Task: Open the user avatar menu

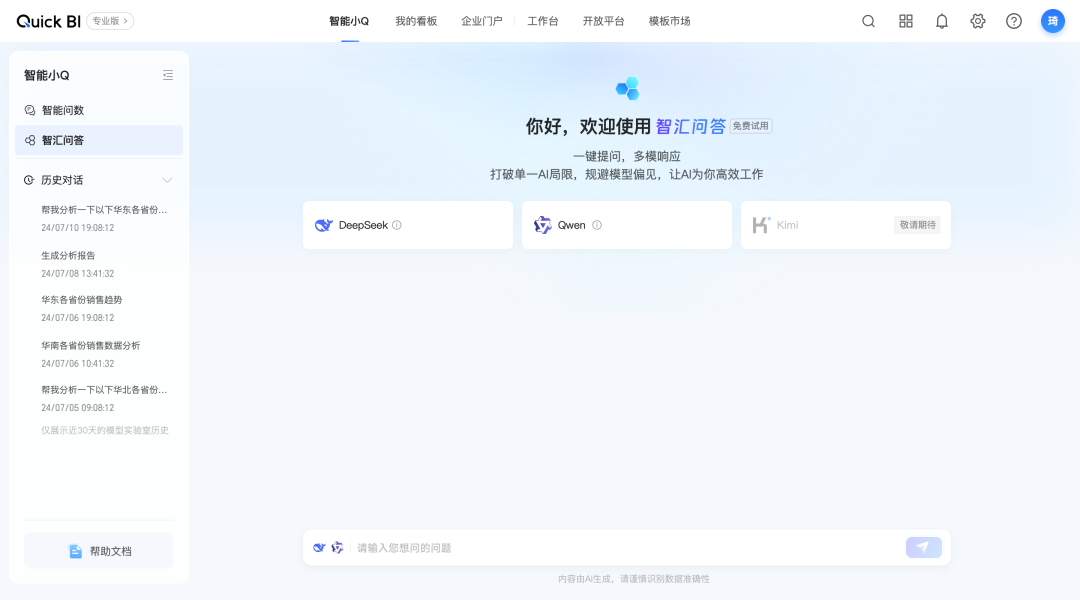Action: [x=1052, y=21]
